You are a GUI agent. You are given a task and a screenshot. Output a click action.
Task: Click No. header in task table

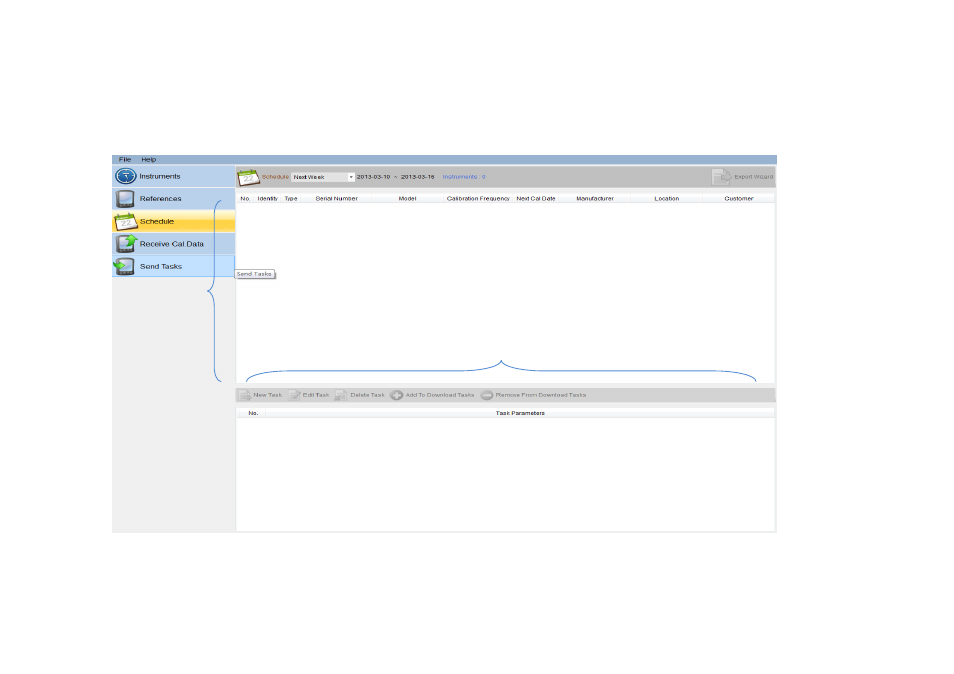tap(253, 413)
